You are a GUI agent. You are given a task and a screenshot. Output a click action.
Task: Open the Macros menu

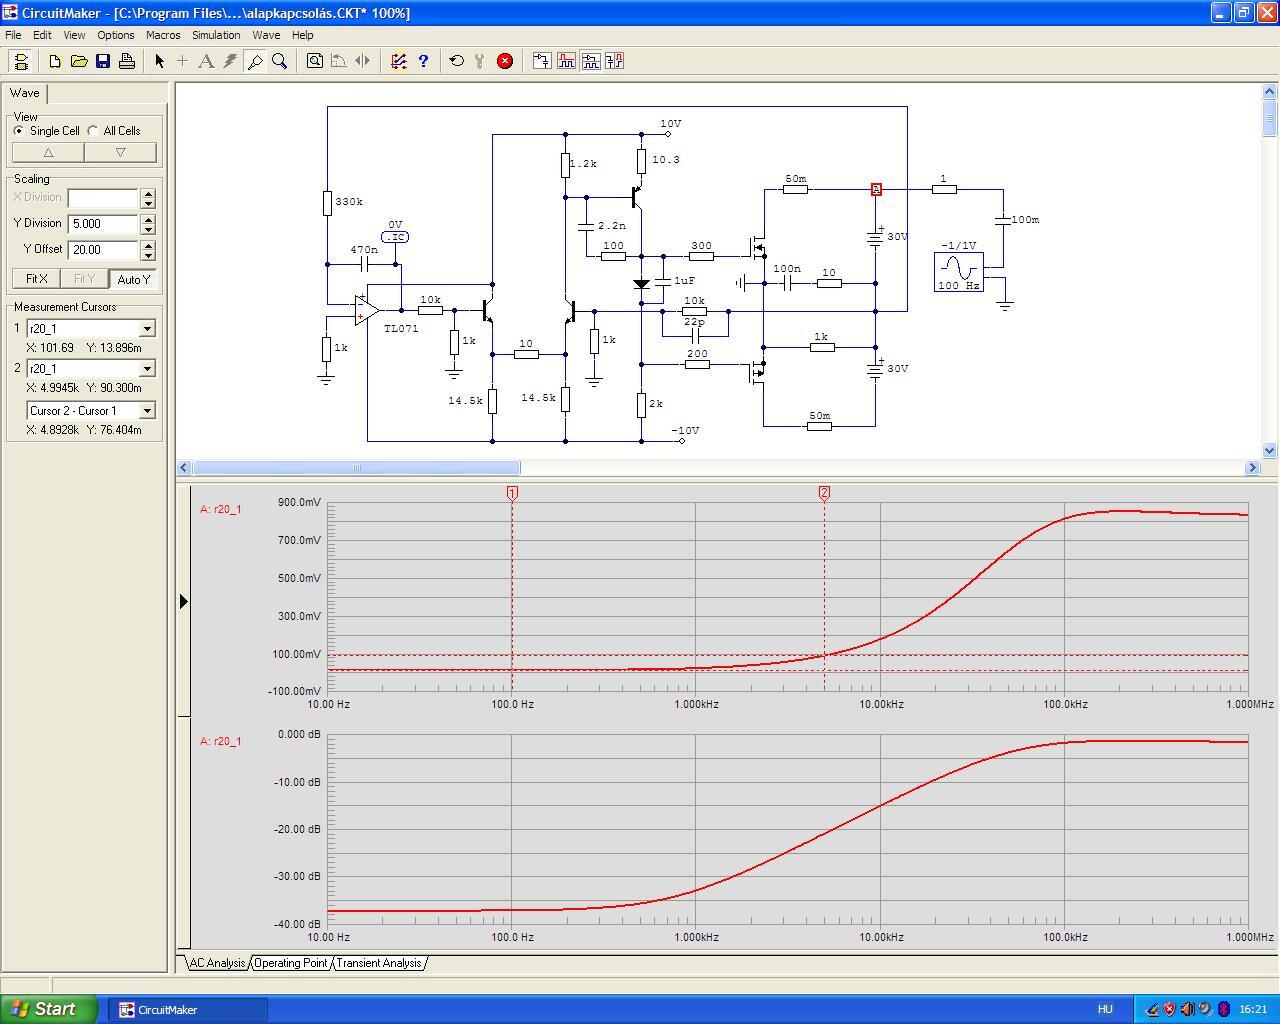tap(163, 35)
